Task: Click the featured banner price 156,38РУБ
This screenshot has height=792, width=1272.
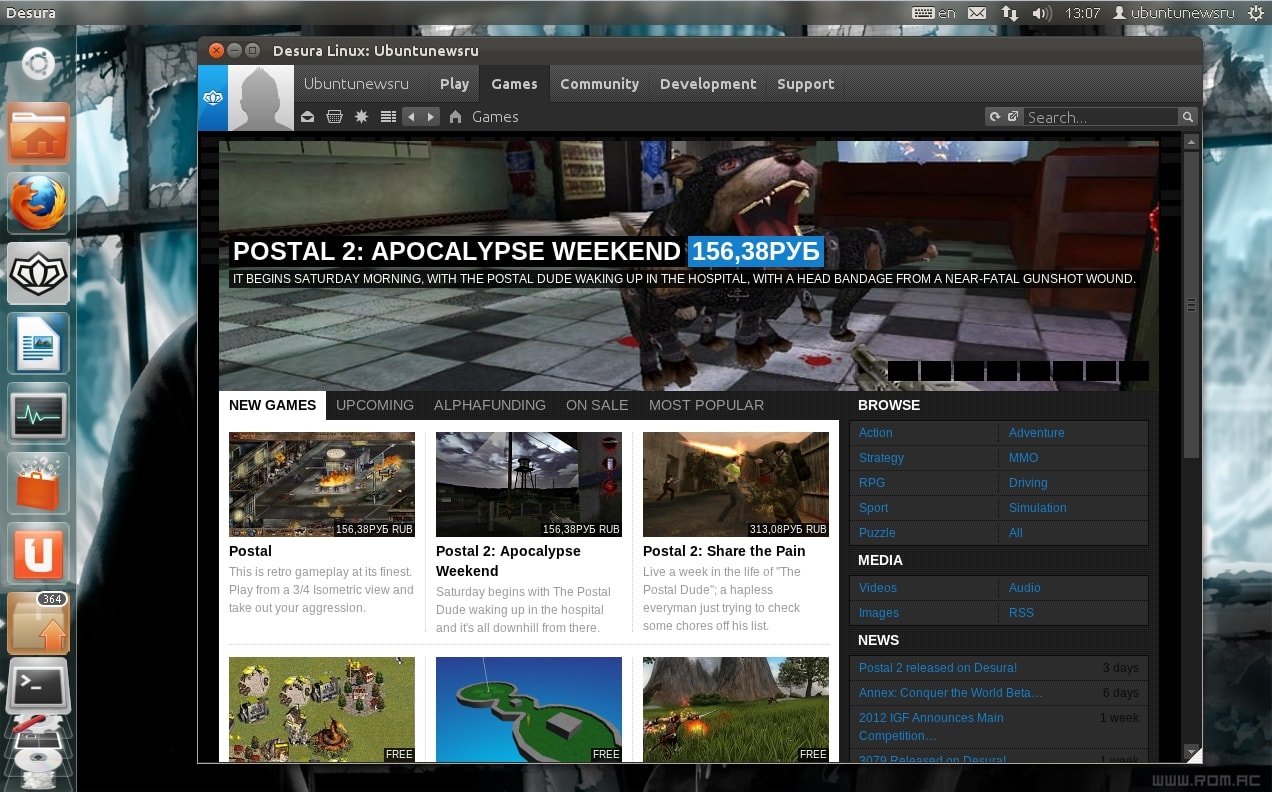Action: coord(755,251)
